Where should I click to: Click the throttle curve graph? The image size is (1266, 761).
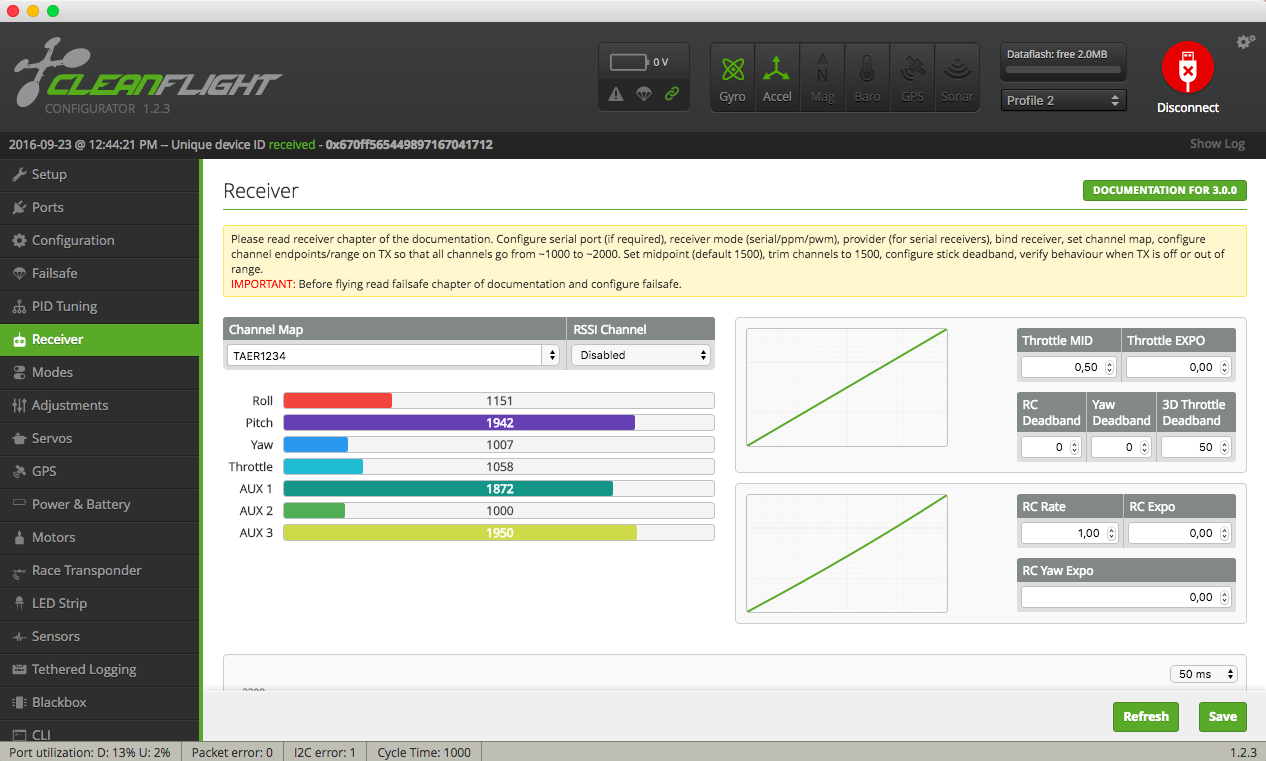pos(847,387)
